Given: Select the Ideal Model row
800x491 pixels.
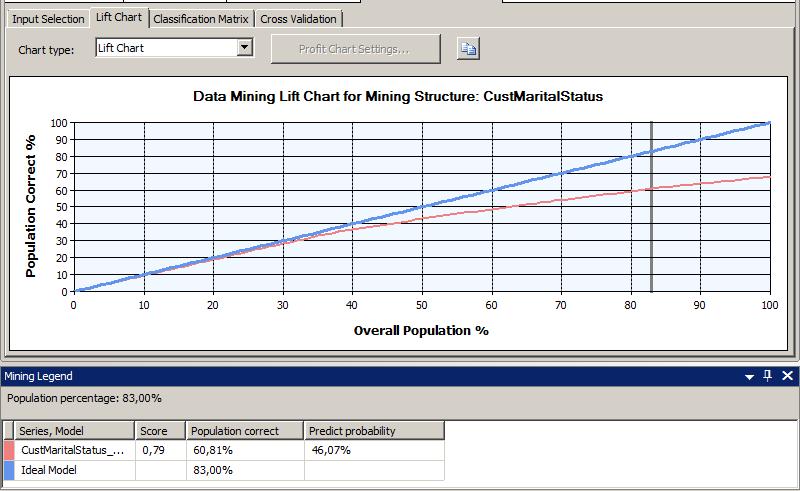Looking at the screenshot, I should pos(224,470).
